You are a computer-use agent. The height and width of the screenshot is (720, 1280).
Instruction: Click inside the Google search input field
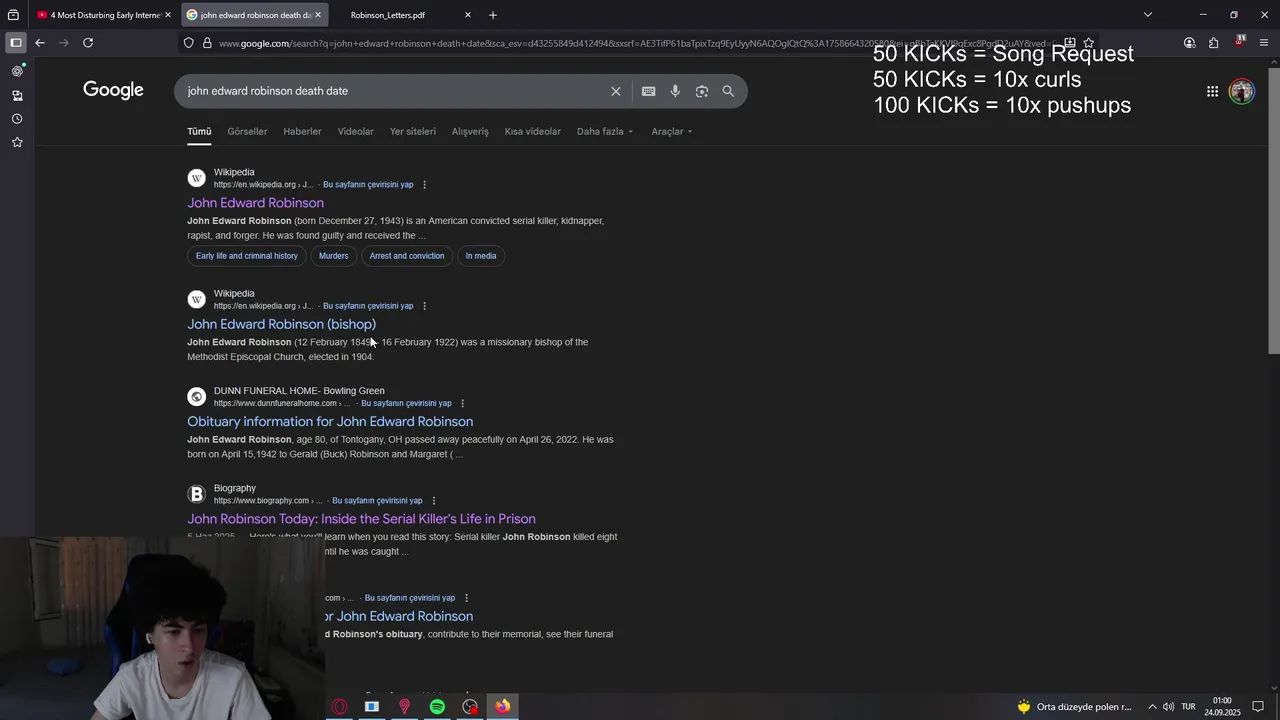(x=395, y=91)
